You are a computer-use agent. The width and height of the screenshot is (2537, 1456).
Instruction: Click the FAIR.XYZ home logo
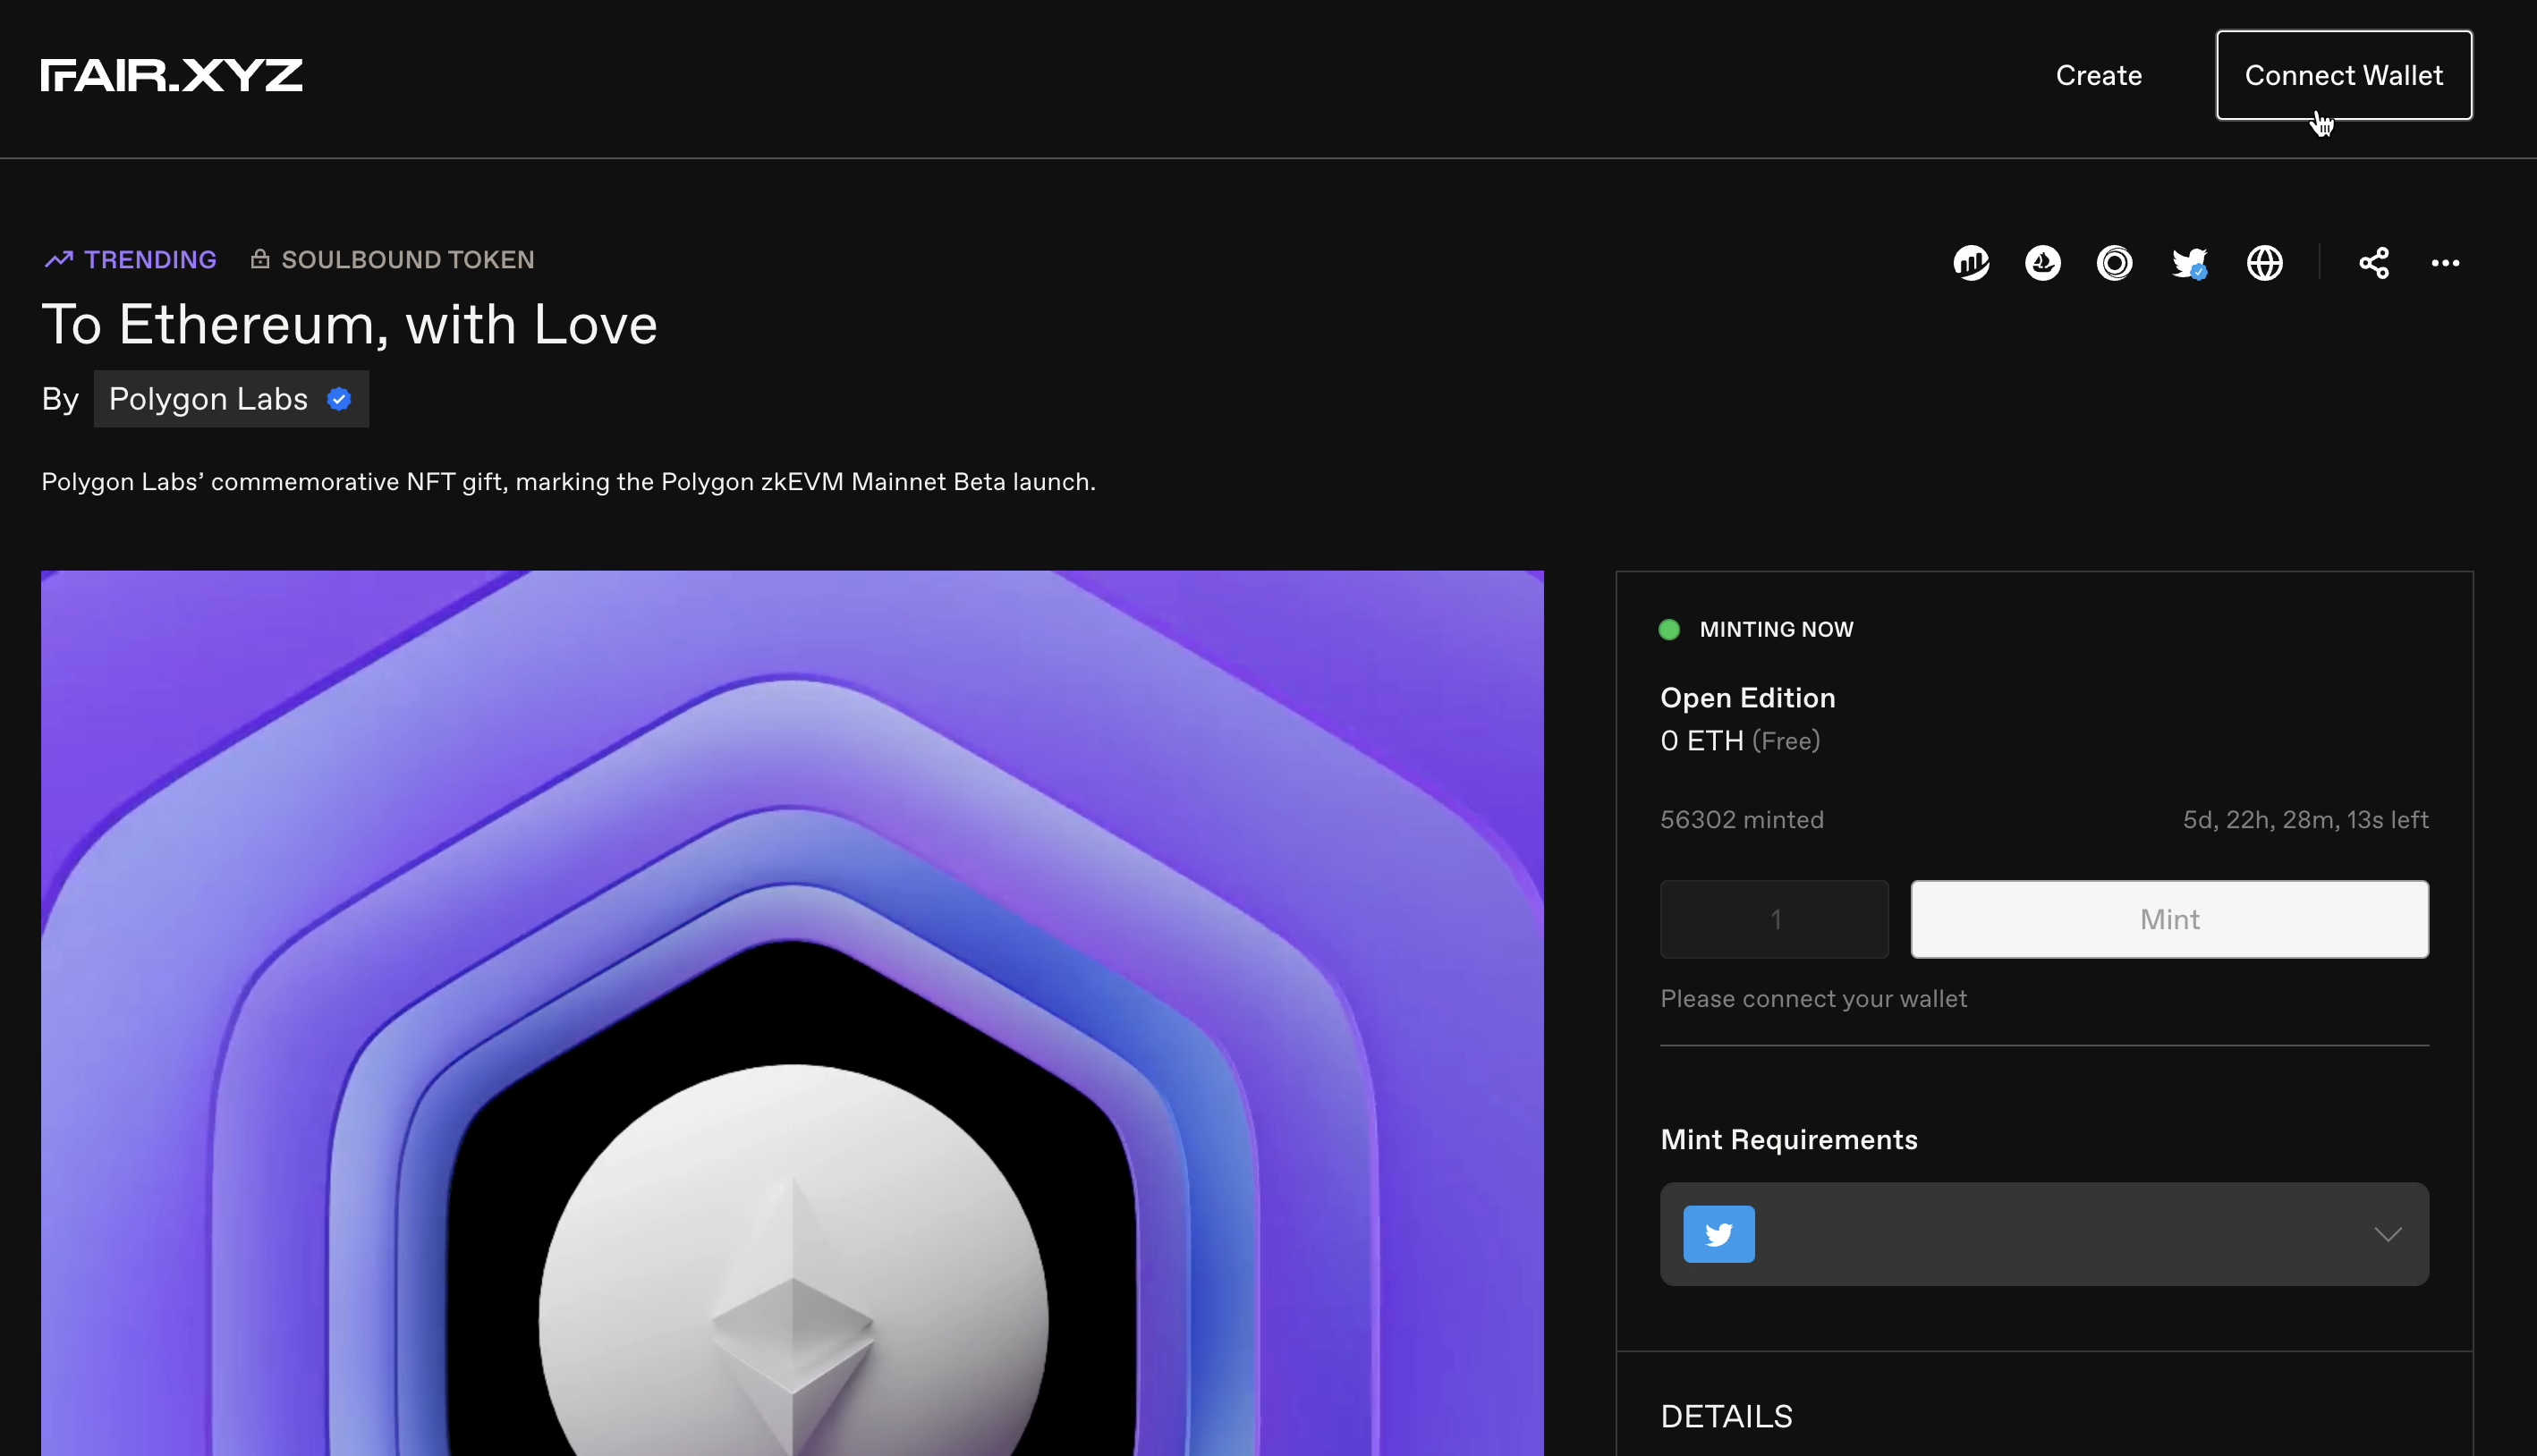tap(171, 75)
